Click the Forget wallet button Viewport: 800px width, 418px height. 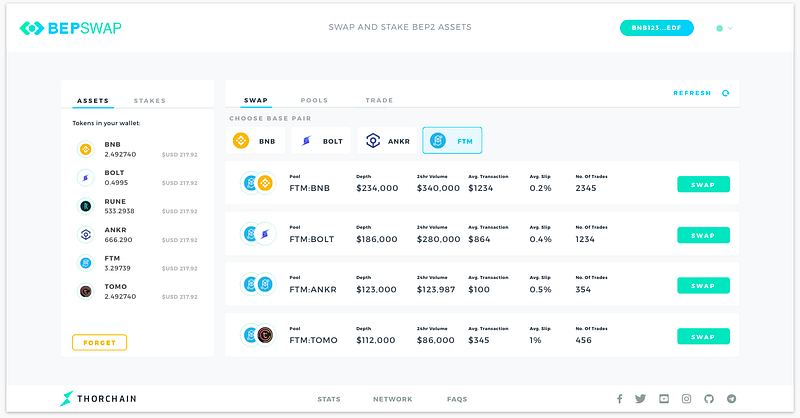point(99,342)
